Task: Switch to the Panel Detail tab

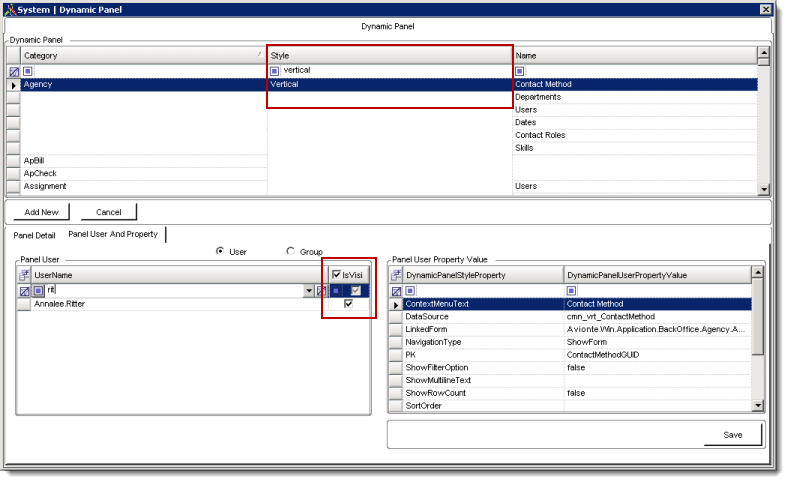Action: [x=34, y=235]
